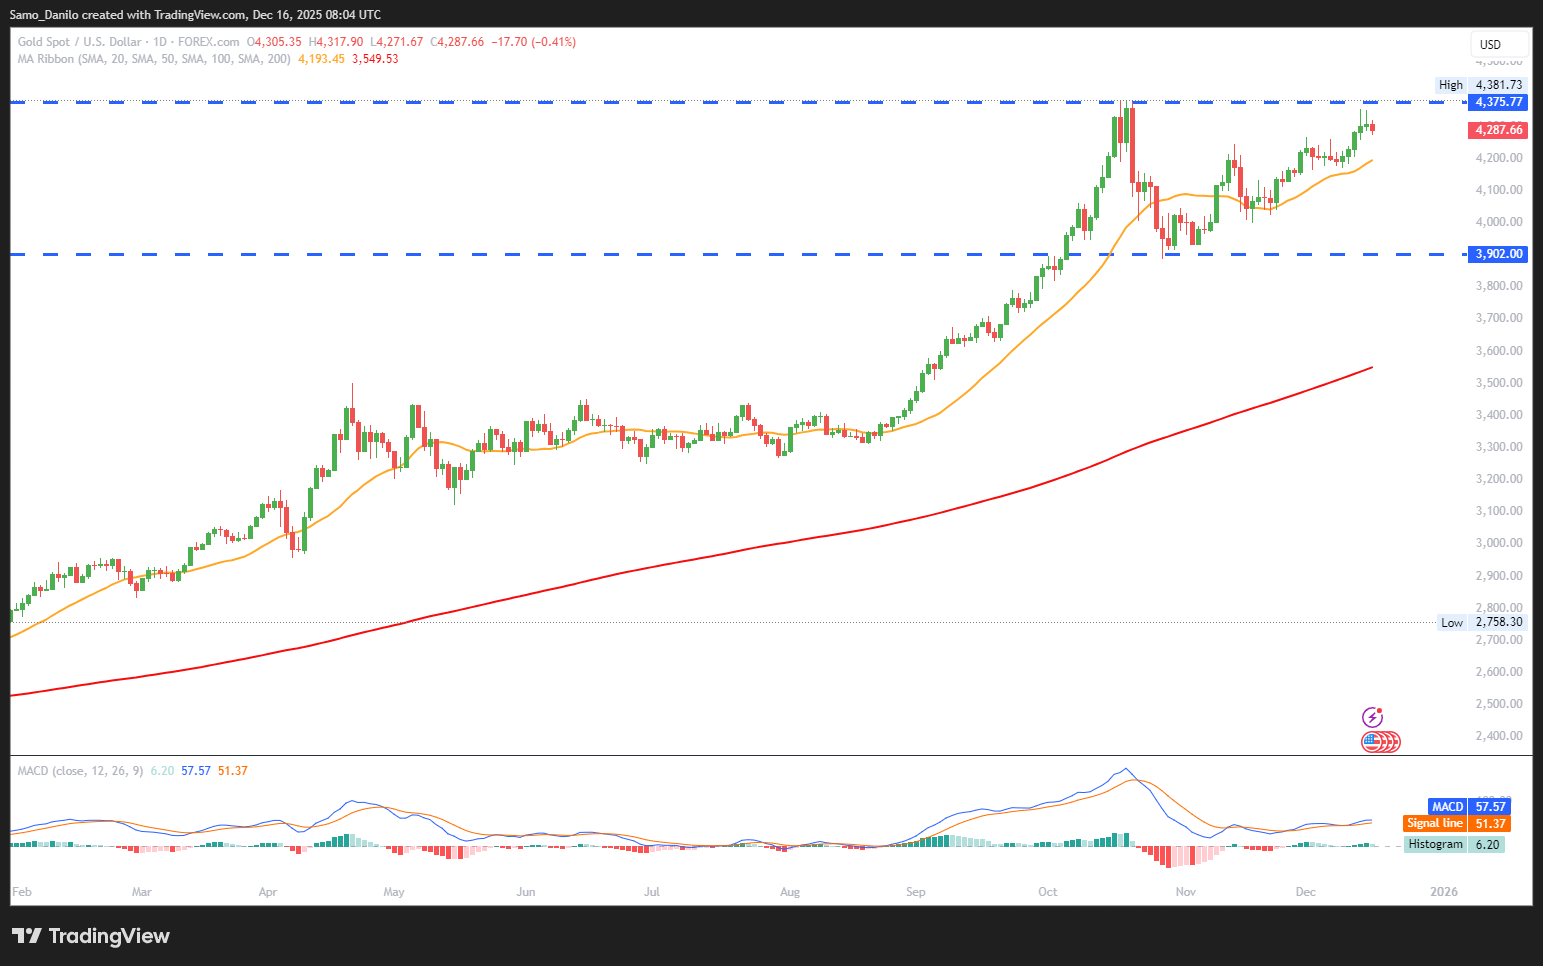Click the Sep marker on time axis
Screen dimensions: 1543x966
915,892
